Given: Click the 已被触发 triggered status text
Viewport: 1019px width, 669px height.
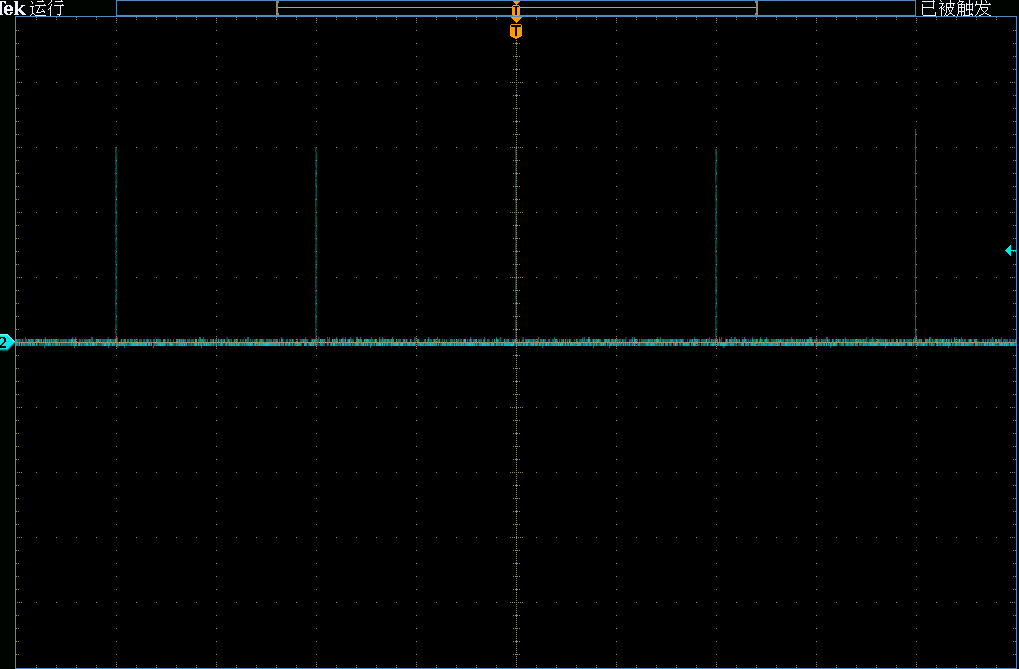Looking at the screenshot, I should [956, 8].
